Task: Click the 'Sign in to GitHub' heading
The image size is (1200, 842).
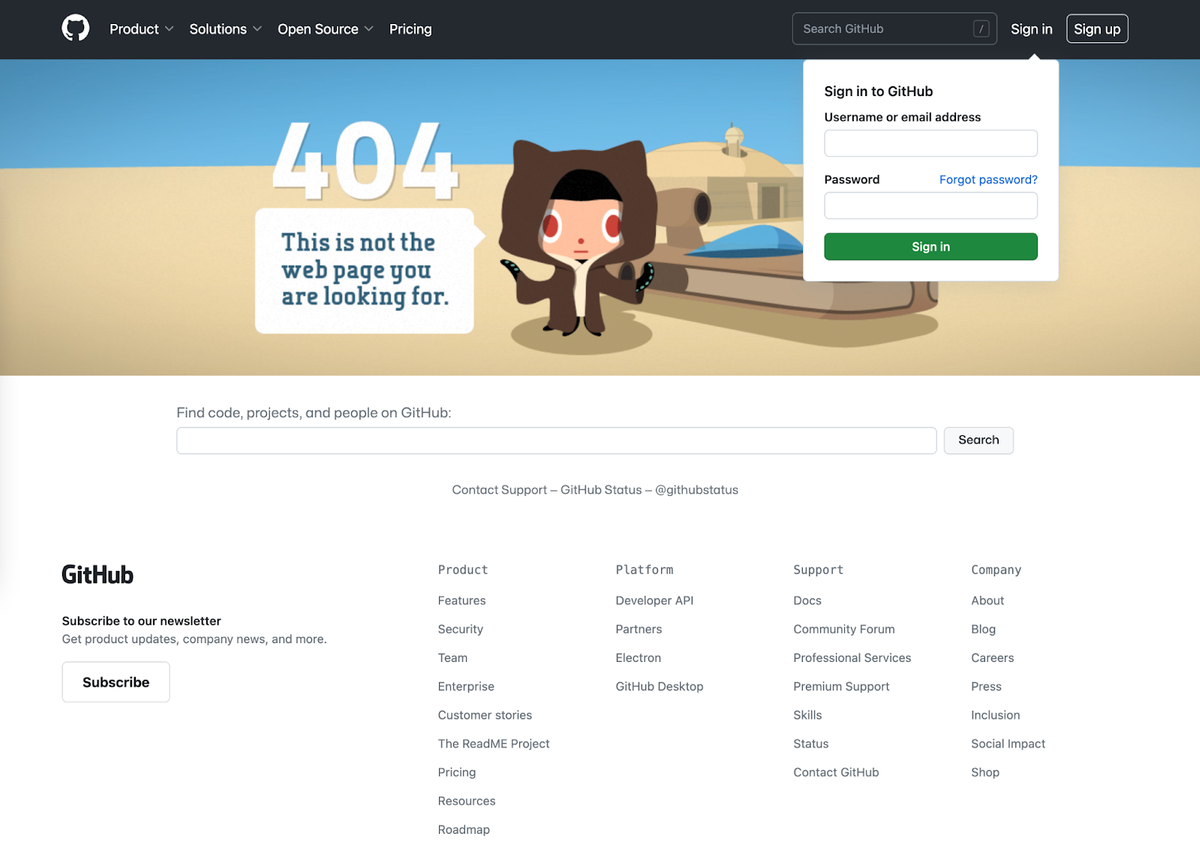Action: [x=879, y=91]
